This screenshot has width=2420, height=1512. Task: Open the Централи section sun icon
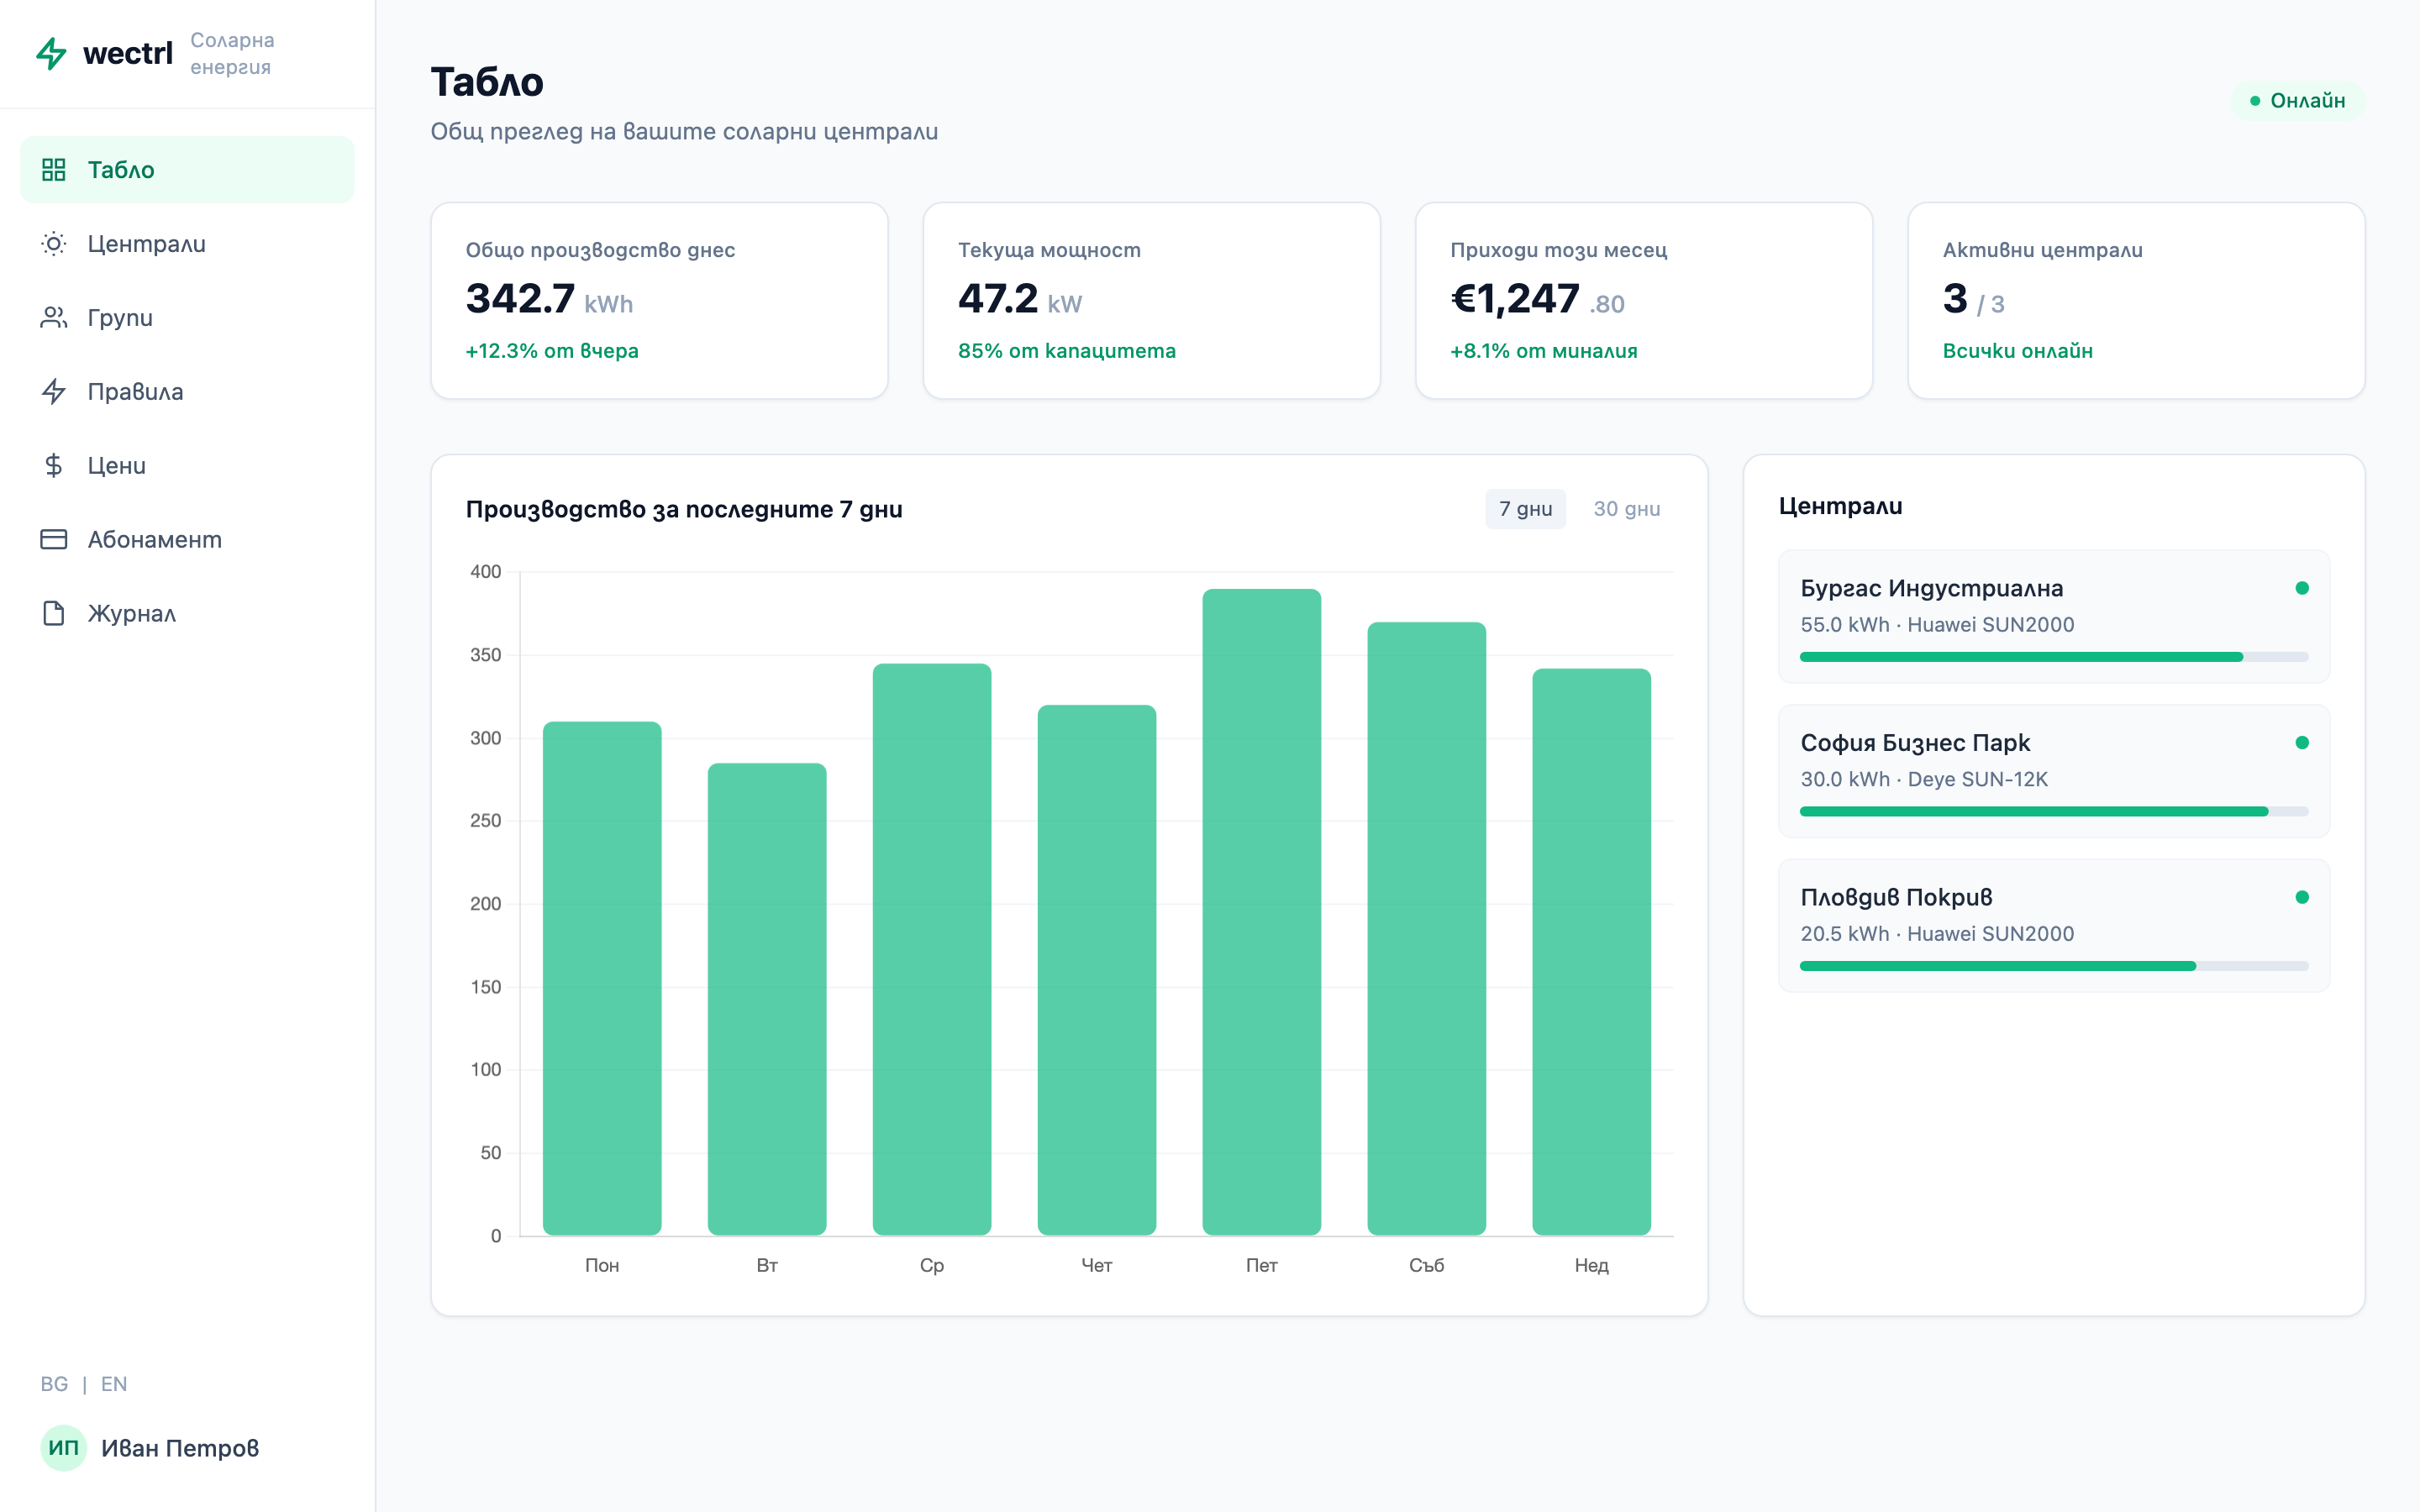click(x=55, y=243)
